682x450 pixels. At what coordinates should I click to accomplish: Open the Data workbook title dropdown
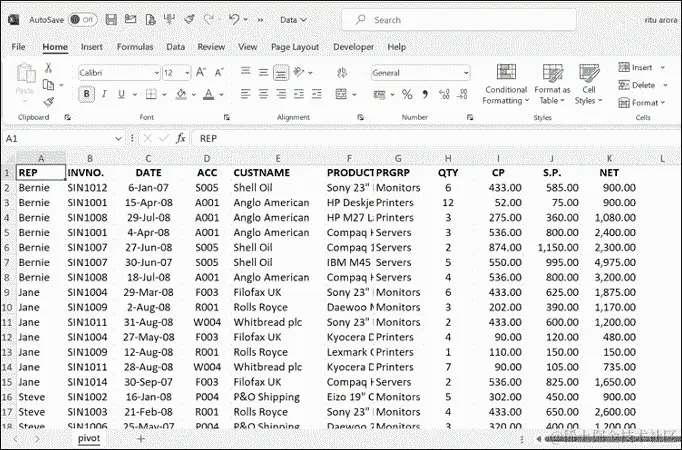pos(293,20)
